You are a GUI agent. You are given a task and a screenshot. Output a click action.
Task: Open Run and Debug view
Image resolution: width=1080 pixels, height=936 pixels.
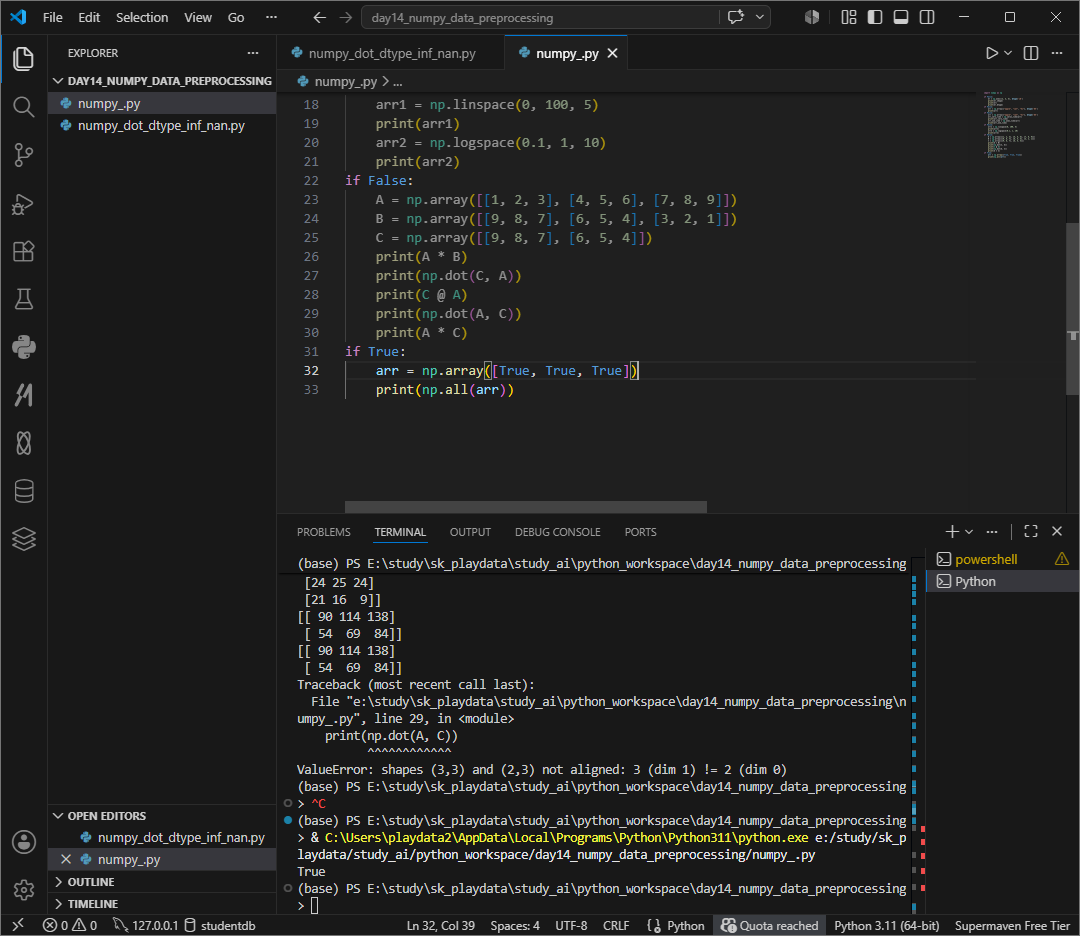pyautogui.click(x=23, y=203)
